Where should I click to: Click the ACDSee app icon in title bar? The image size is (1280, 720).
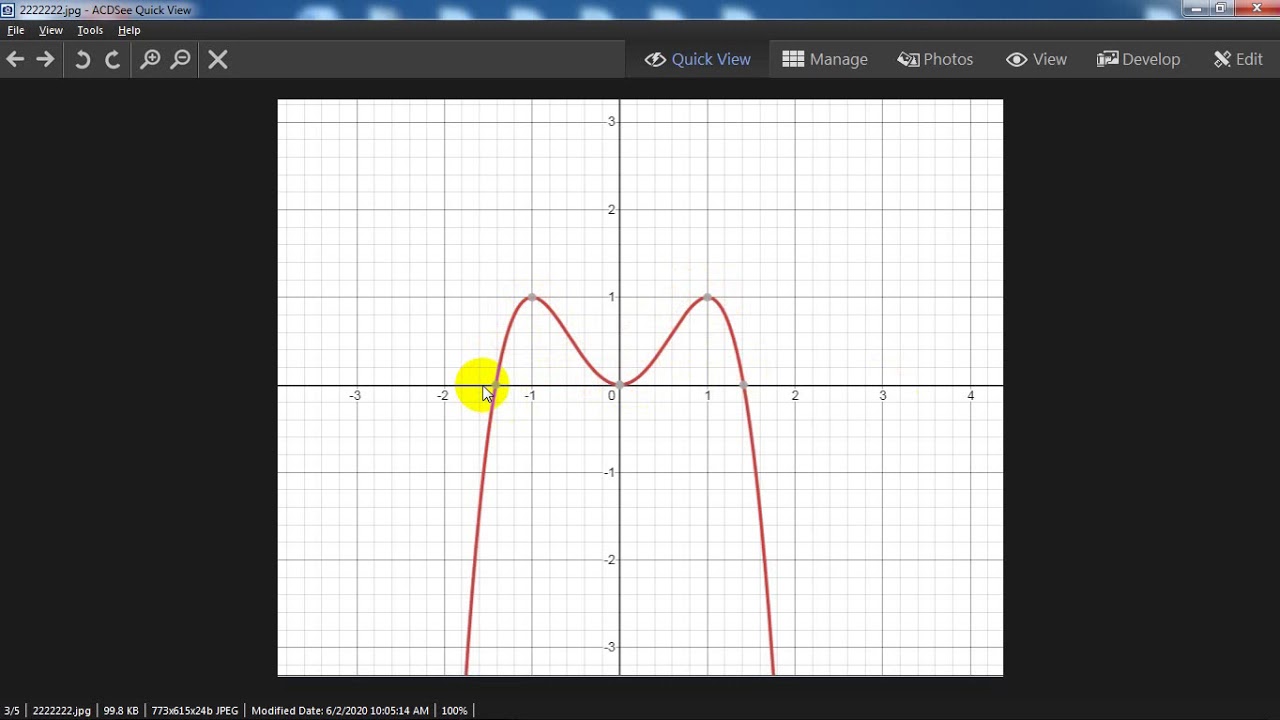click(8, 10)
